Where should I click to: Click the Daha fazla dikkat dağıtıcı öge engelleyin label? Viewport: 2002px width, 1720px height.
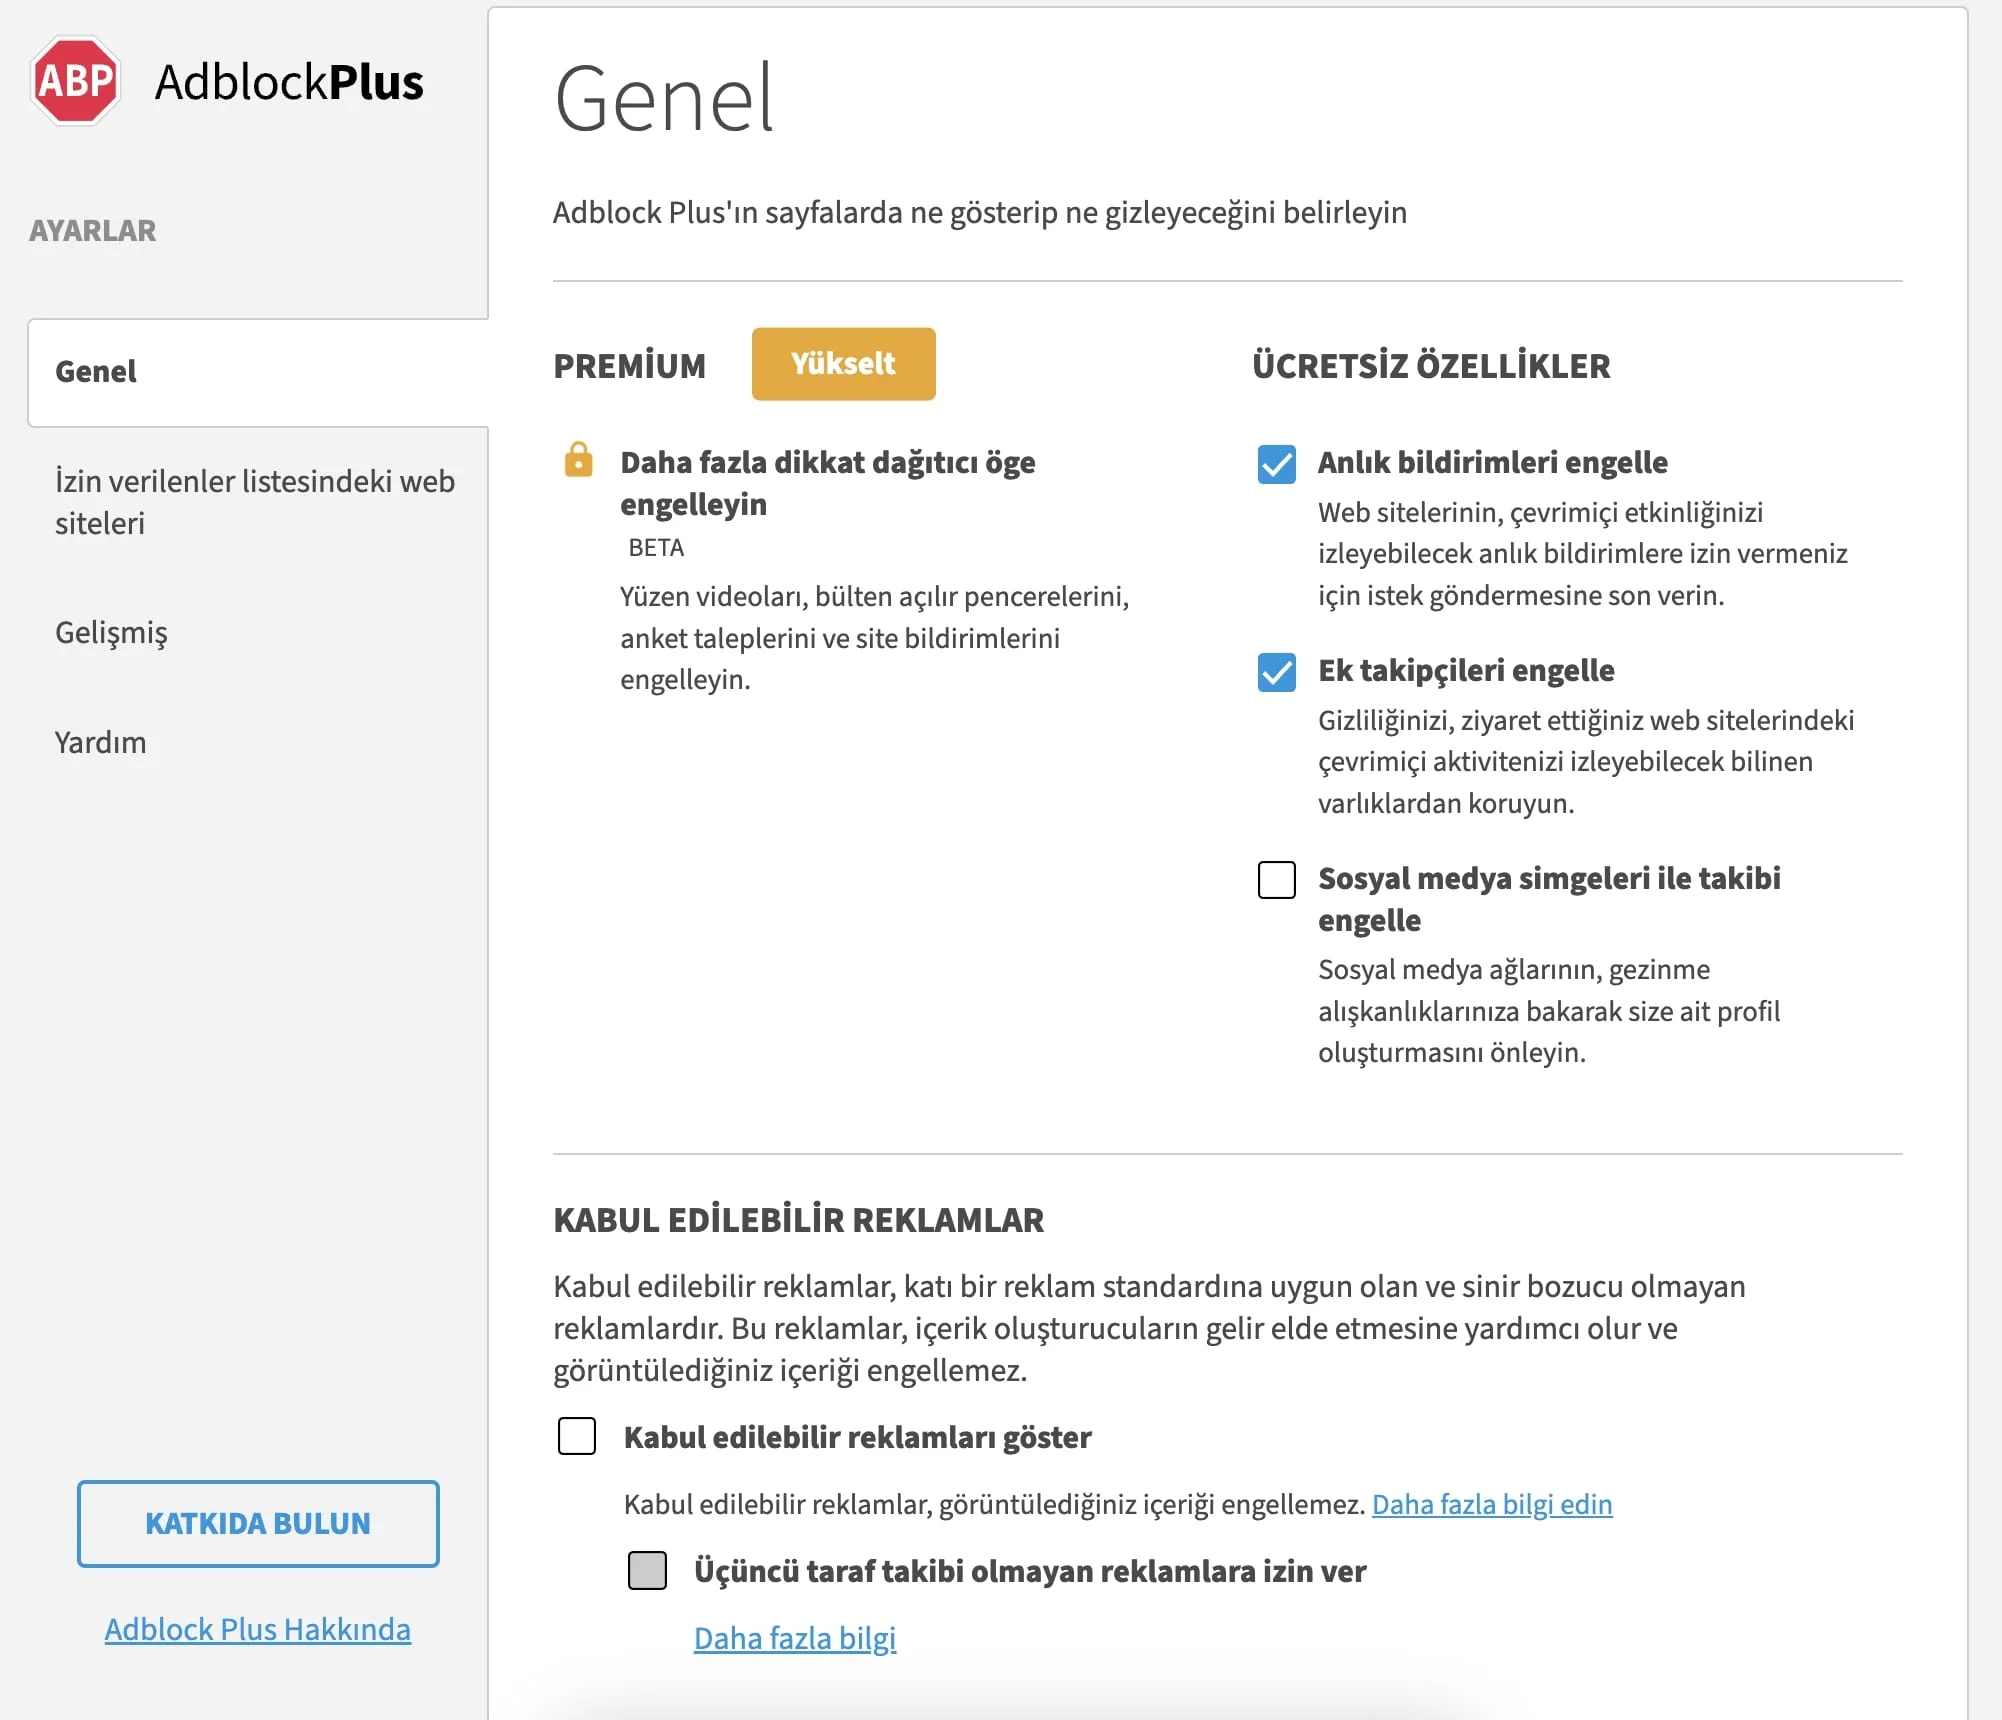pos(827,483)
